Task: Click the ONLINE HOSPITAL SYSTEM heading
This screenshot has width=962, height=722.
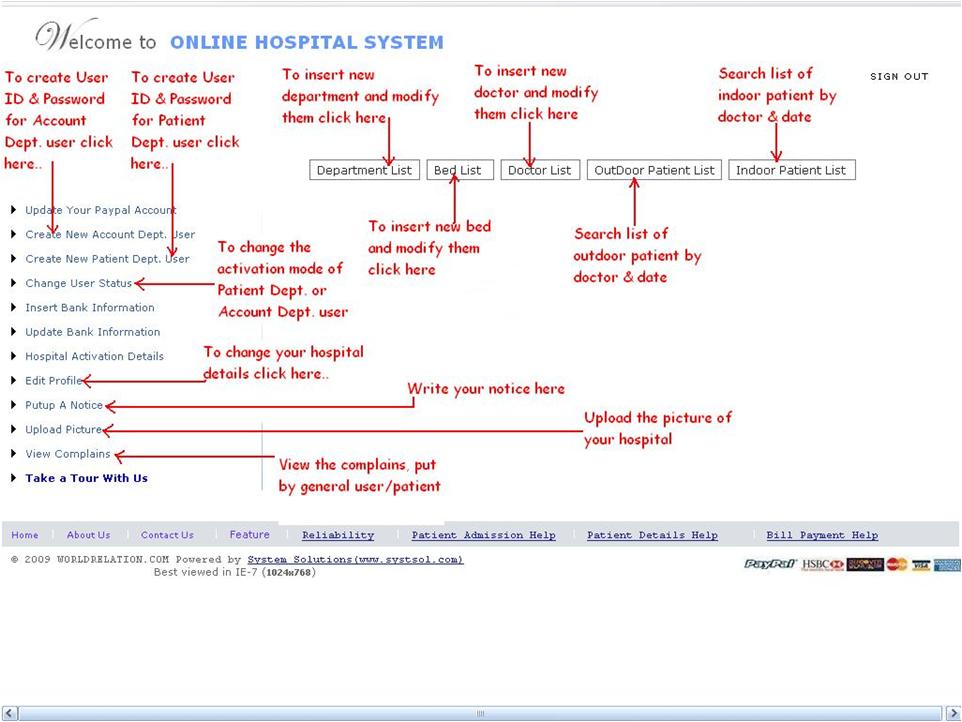Action: coord(306,42)
